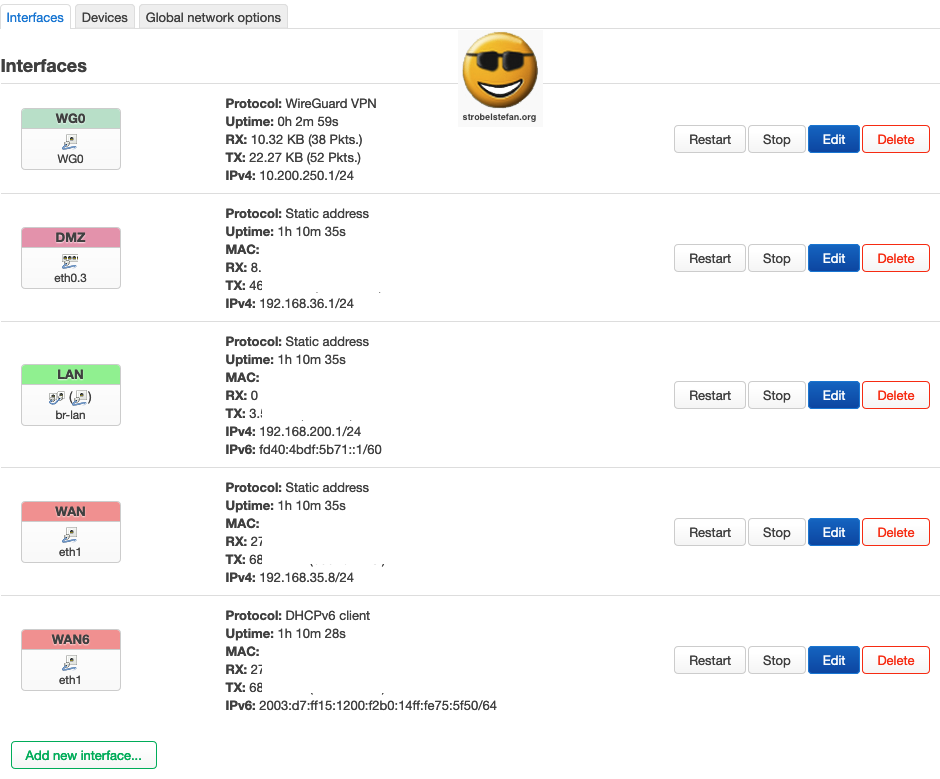
Task: Open the Global network options tab
Action: pyautogui.click(x=213, y=17)
